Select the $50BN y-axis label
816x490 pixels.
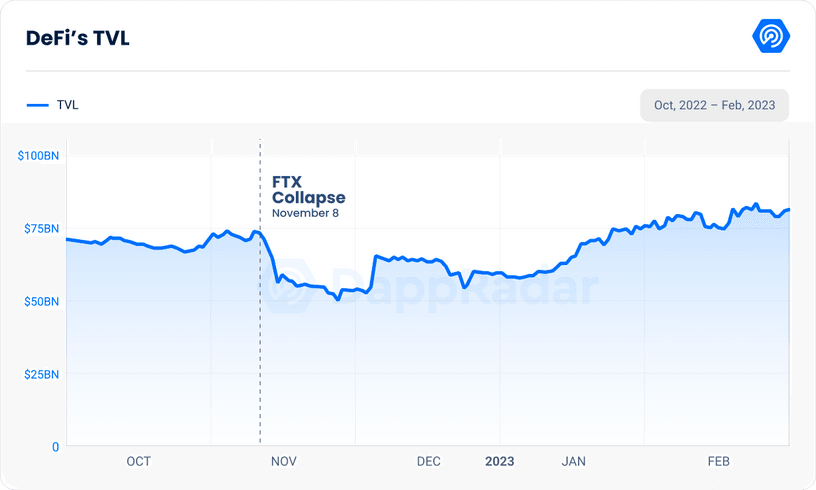[40, 301]
